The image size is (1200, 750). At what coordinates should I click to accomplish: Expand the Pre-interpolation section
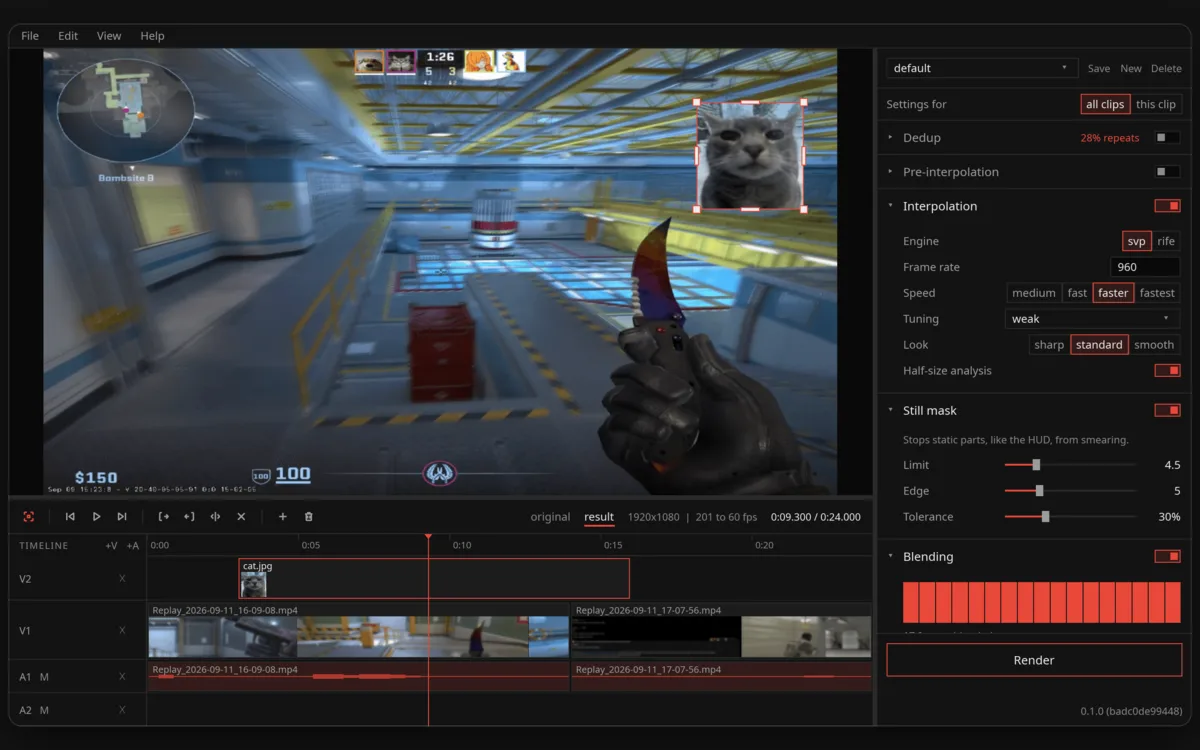[x=890, y=172]
